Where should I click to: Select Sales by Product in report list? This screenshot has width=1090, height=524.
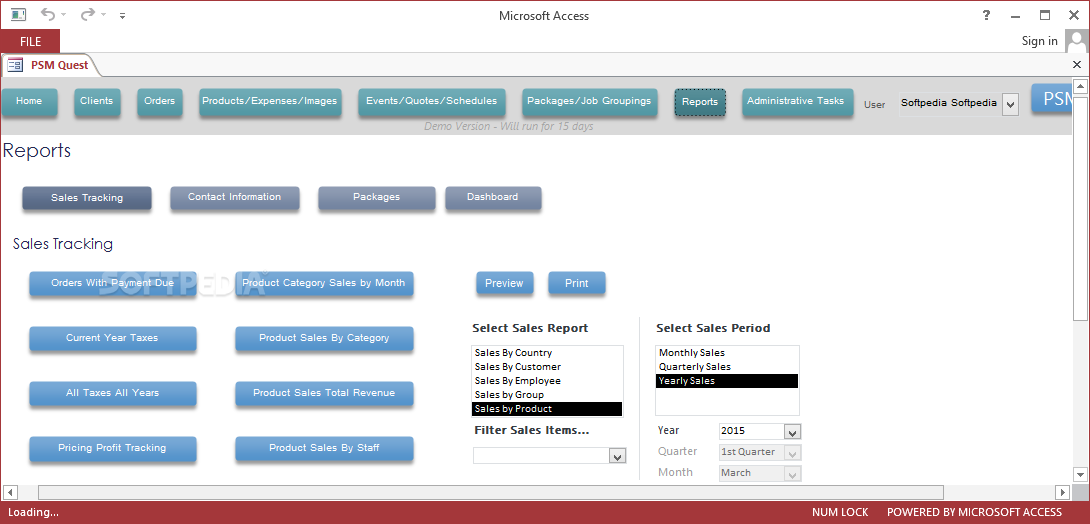pyautogui.click(x=546, y=409)
